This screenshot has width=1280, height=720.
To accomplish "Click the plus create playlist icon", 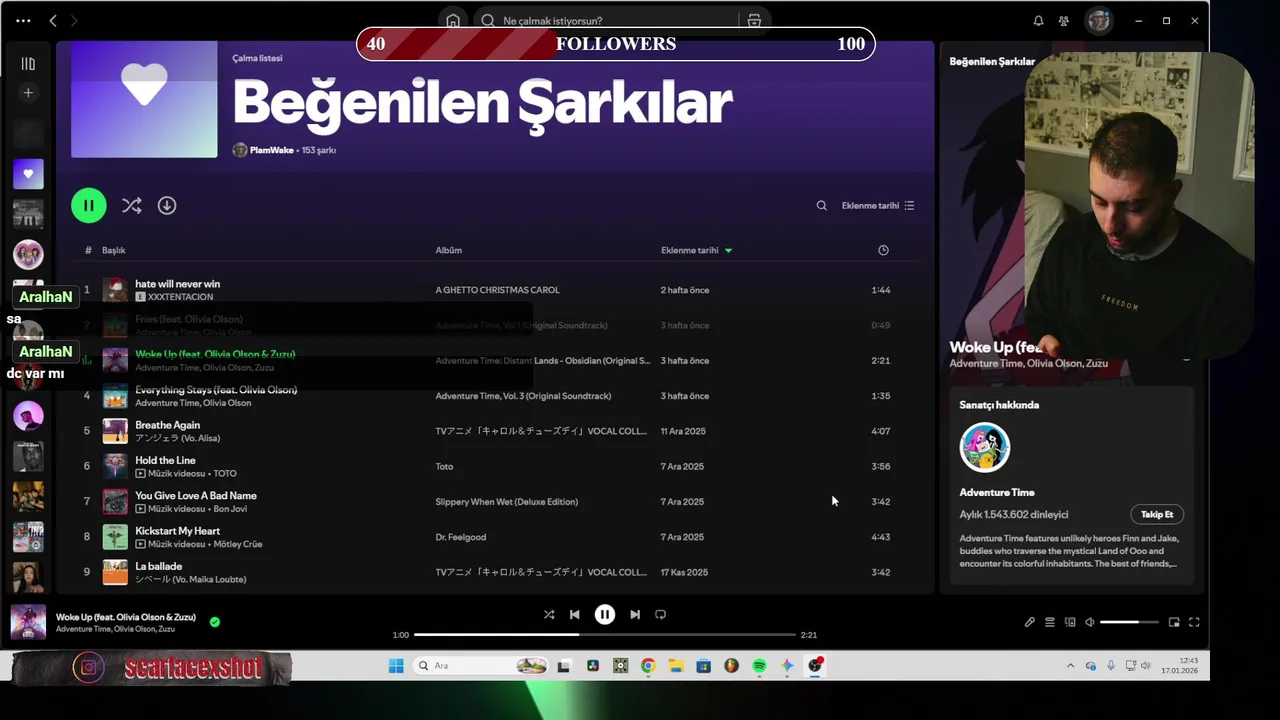I will pyautogui.click(x=28, y=93).
